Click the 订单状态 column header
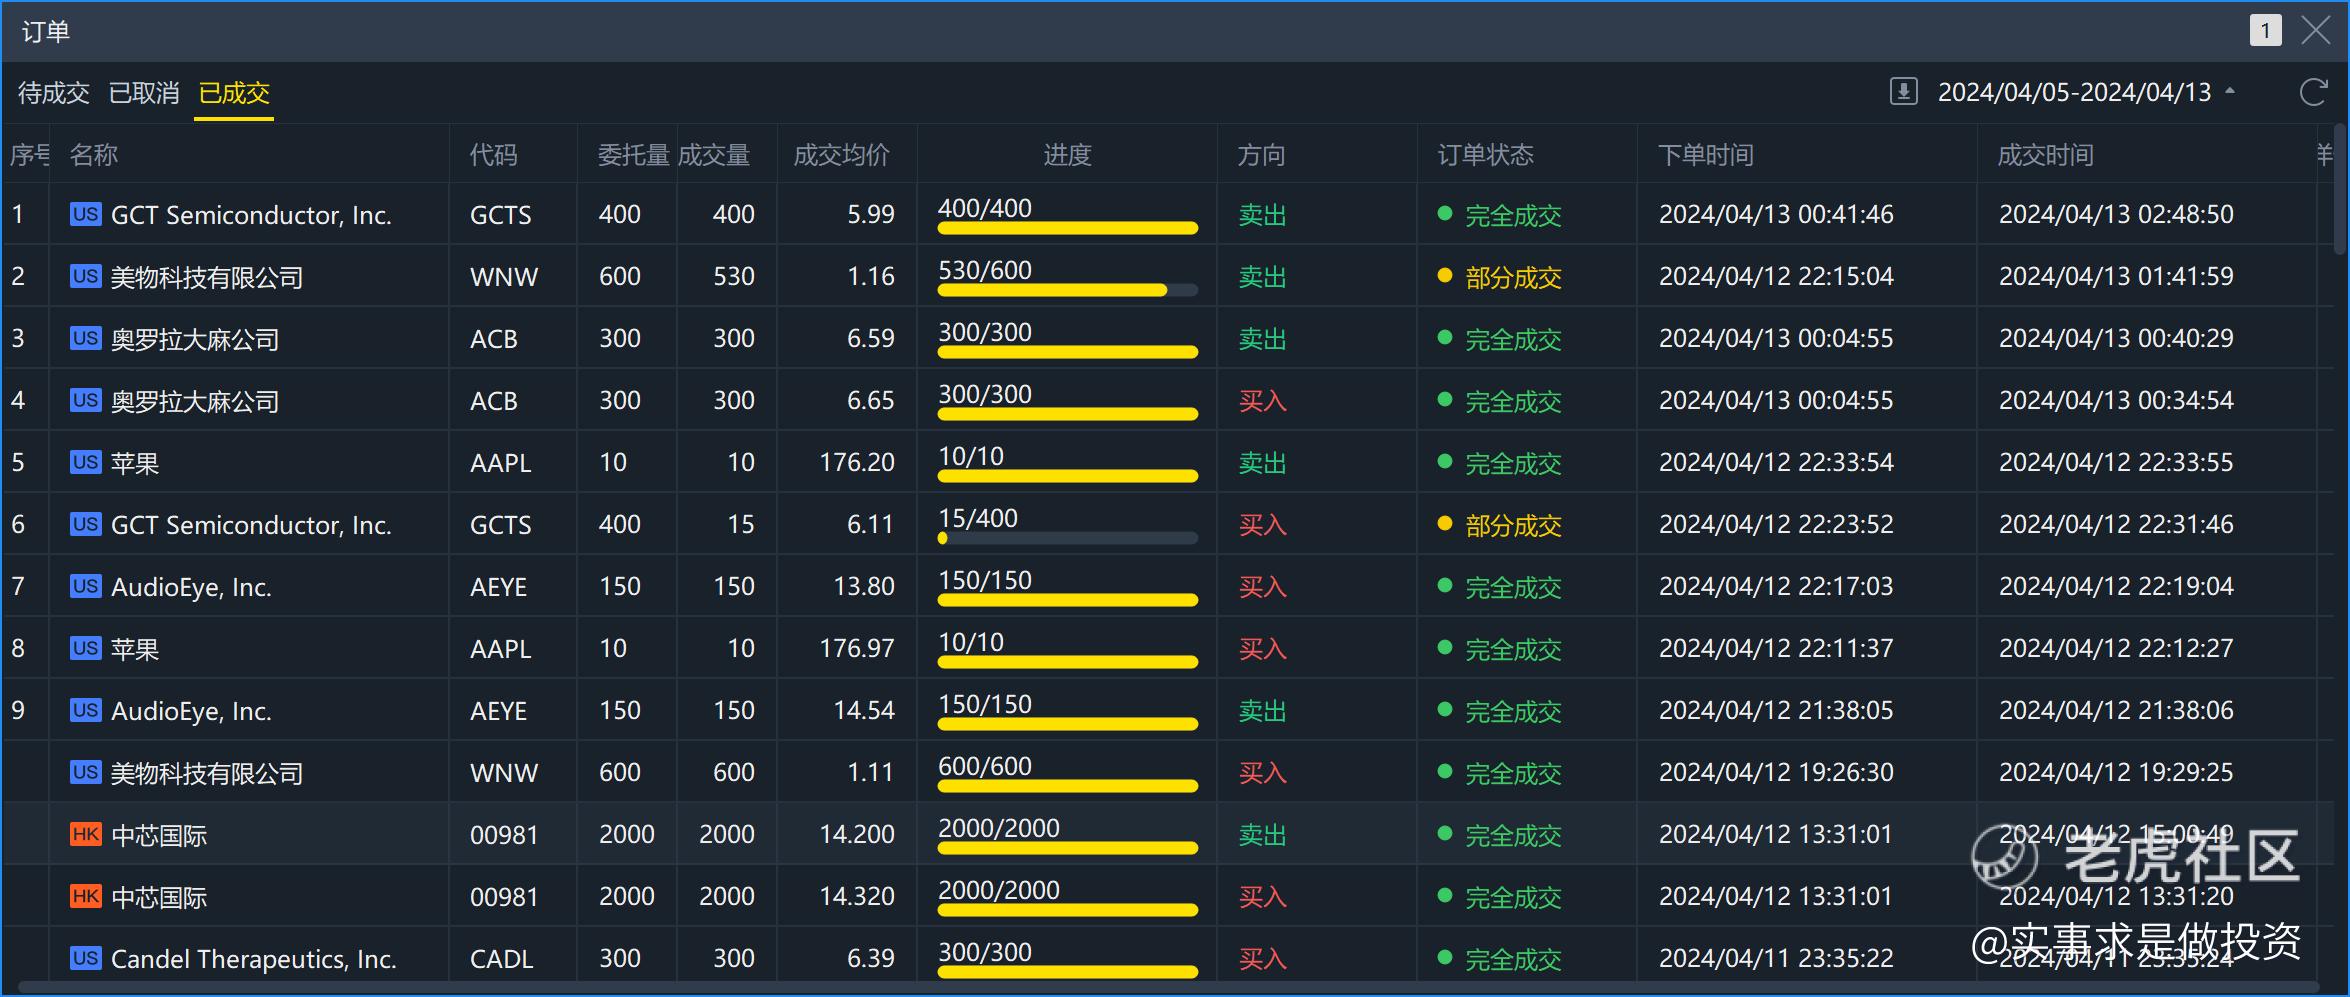The width and height of the screenshot is (2350, 997). coord(1486,155)
